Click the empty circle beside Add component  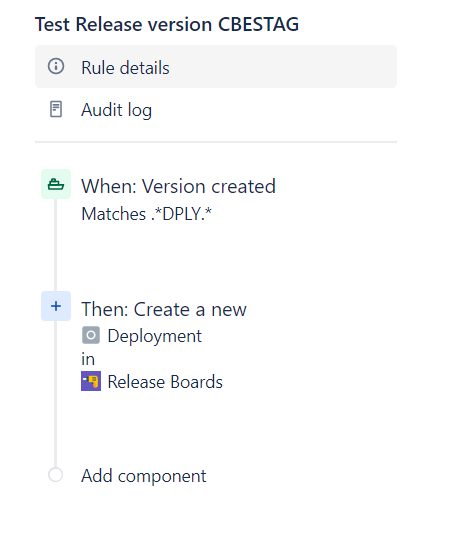click(55, 475)
